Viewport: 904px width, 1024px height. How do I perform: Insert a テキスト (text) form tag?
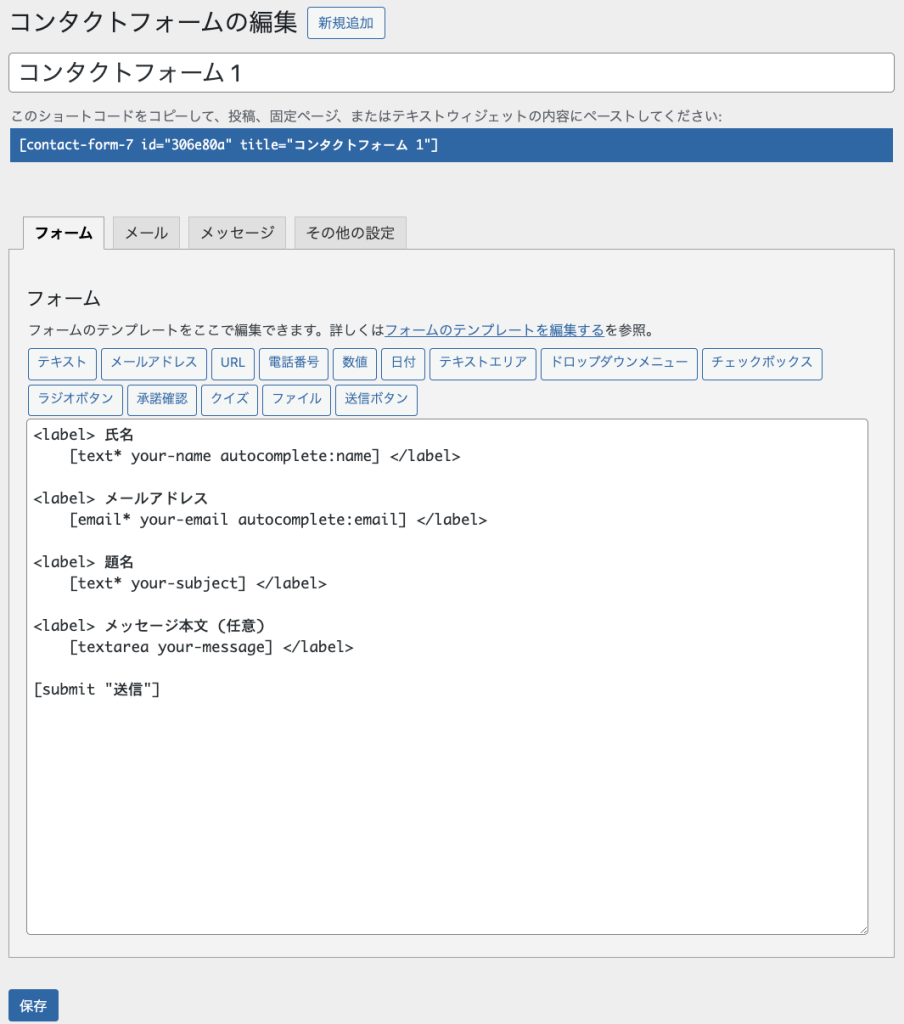[x=61, y=364]
